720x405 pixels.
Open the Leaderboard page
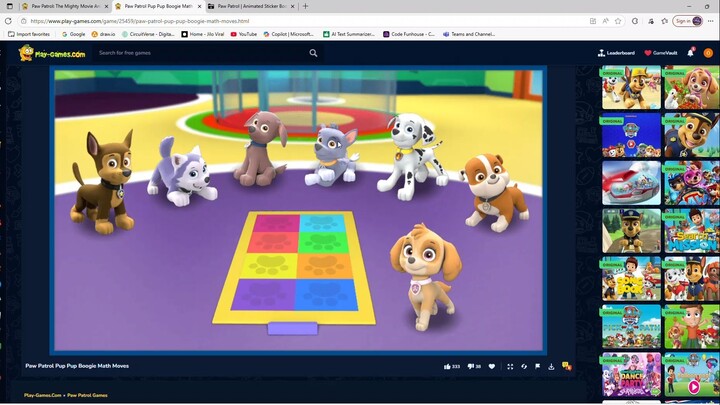[616, 53]
